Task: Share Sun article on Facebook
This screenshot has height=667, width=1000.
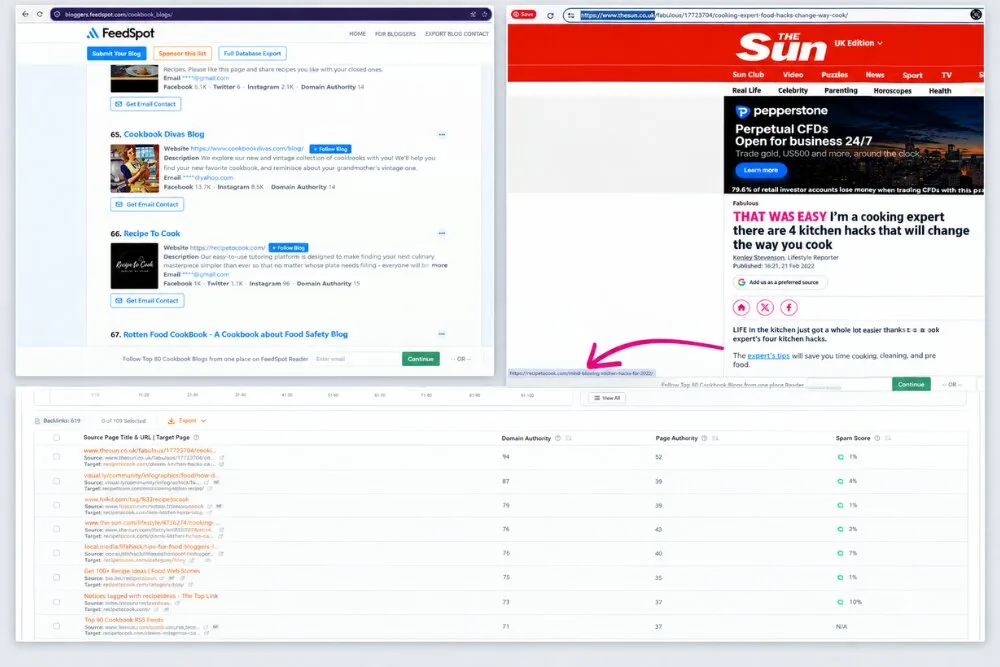Action: pyautogui.click(x=788, y=308)
